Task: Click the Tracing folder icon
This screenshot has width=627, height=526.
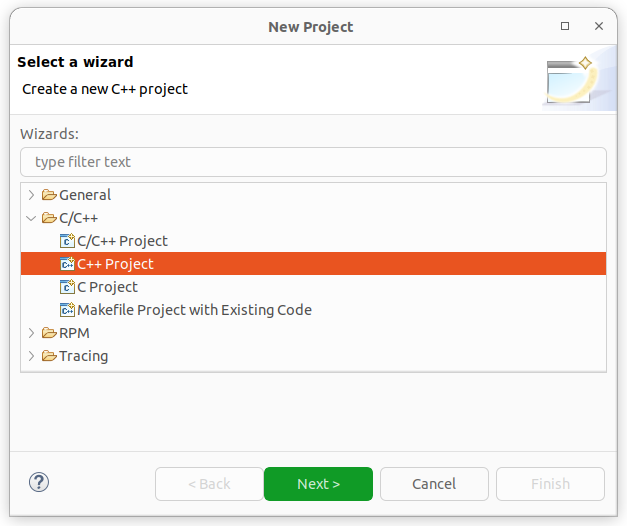Action: 49,356
